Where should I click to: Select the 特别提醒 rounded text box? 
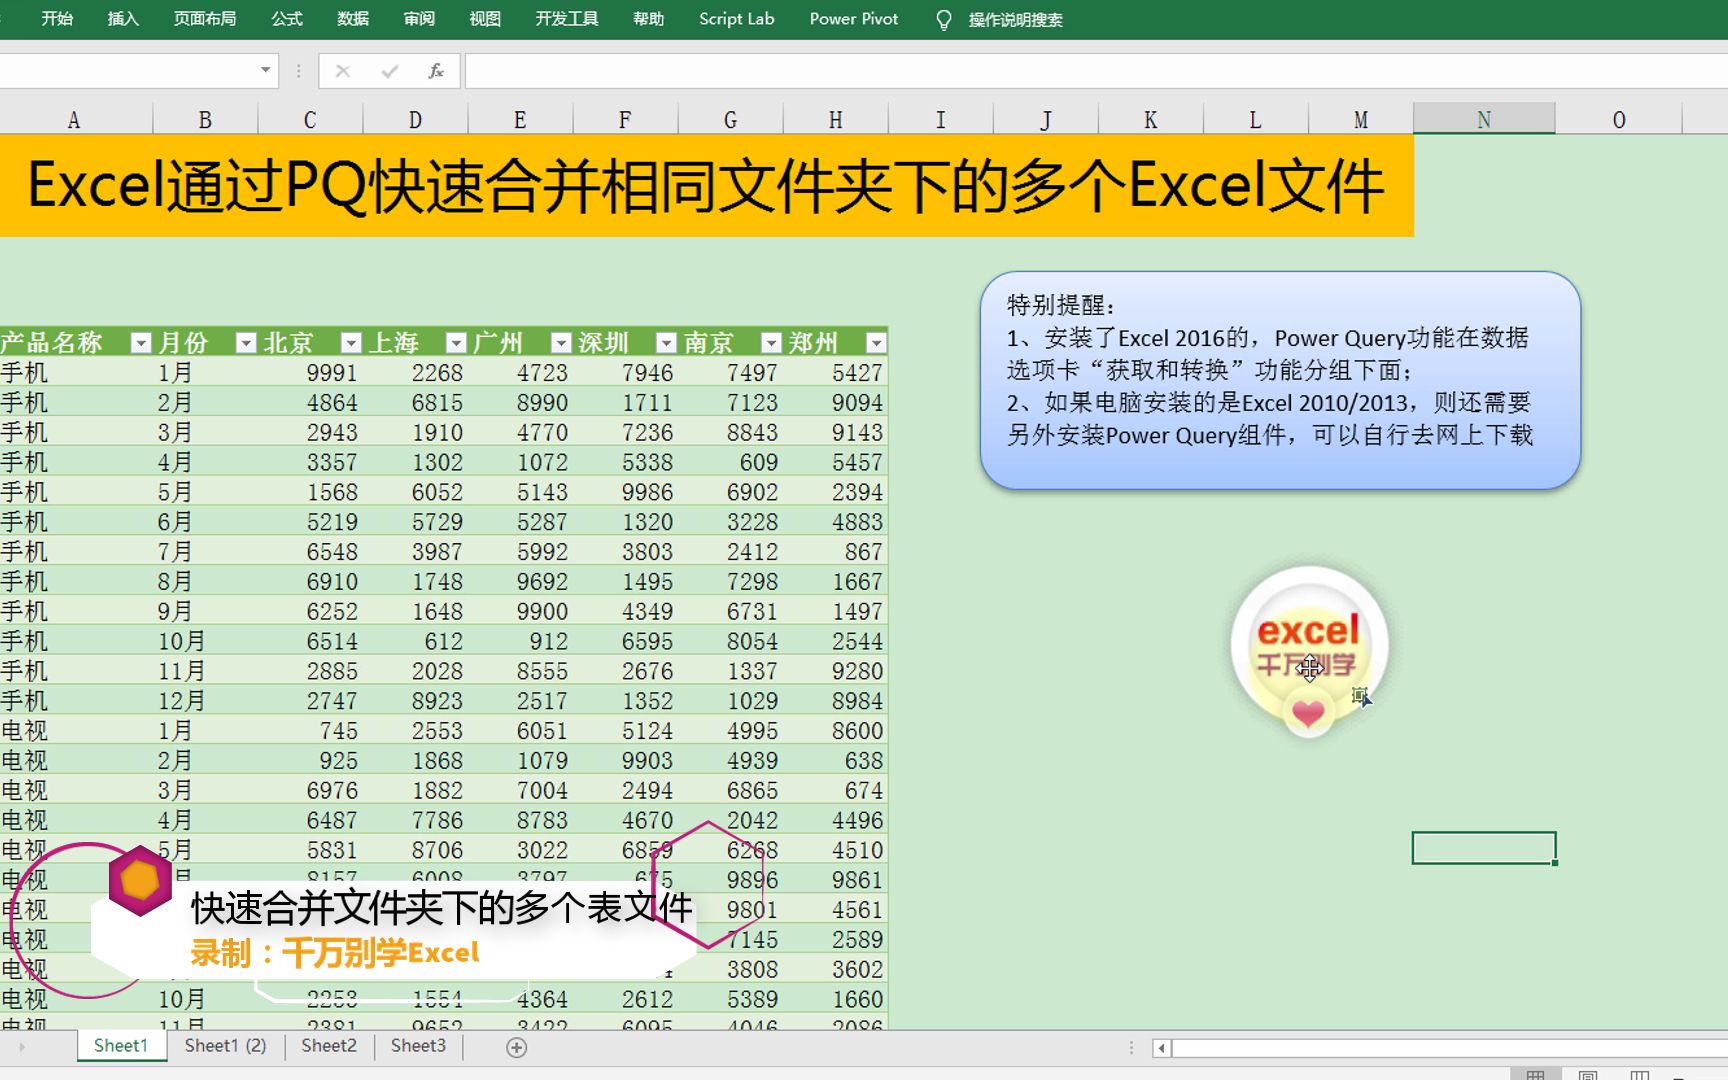1280,380
